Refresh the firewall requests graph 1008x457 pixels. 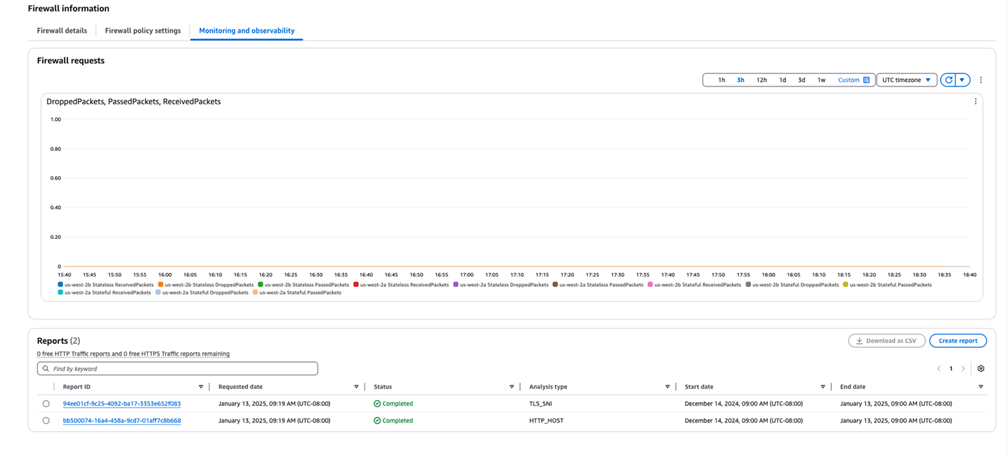[x=948, y=80]
